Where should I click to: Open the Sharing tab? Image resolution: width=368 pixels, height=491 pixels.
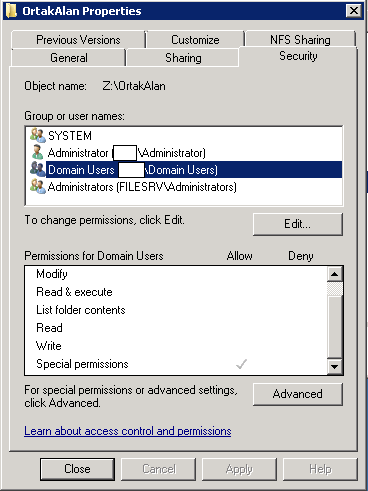click(x=183, y=58)
